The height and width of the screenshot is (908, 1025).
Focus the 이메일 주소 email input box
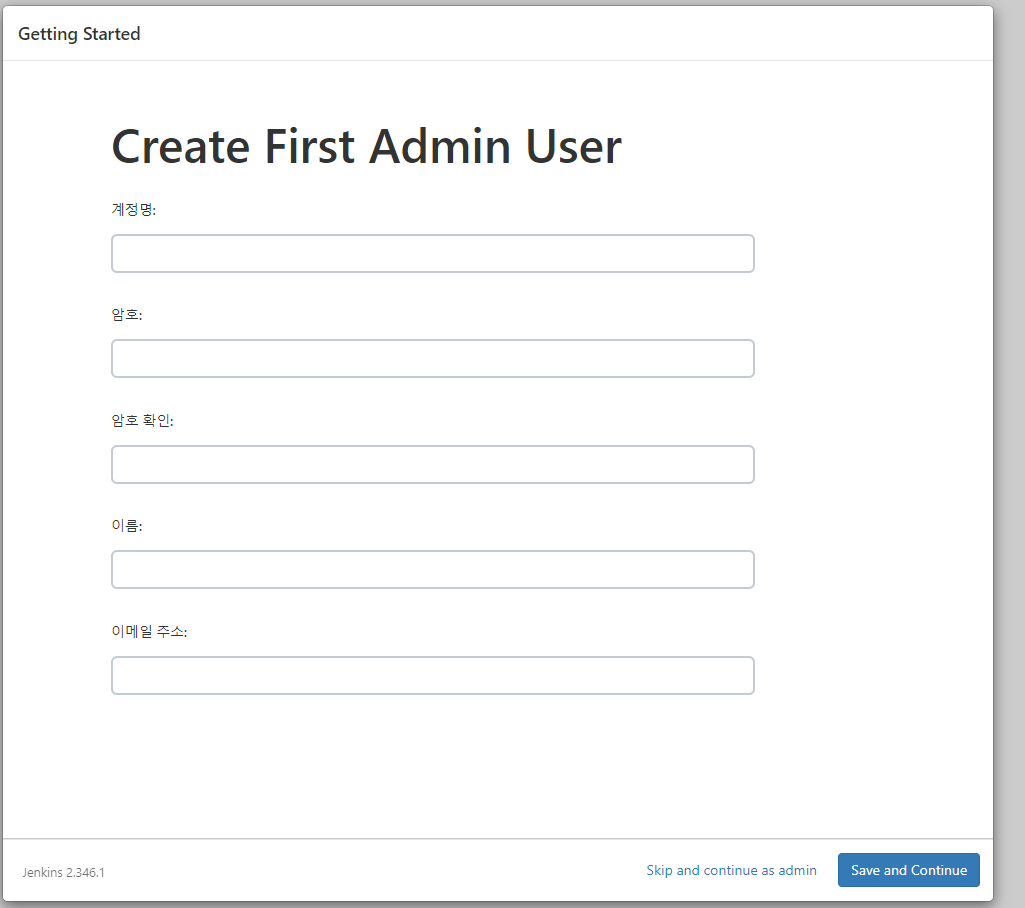[x=432, y=675]
